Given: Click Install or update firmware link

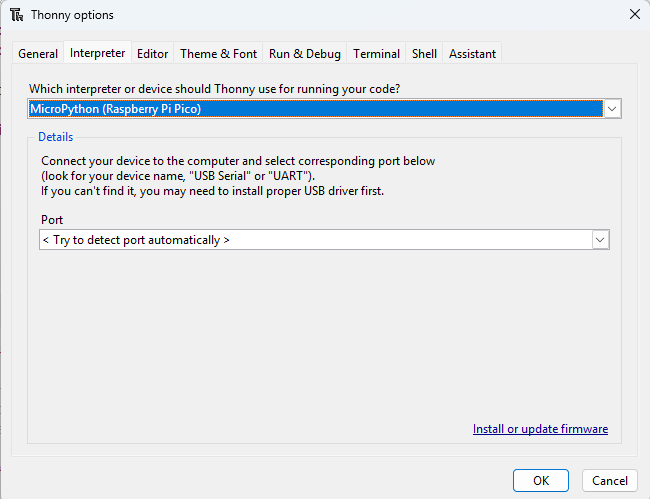Looking at the screenshot, I should (540, 429).
